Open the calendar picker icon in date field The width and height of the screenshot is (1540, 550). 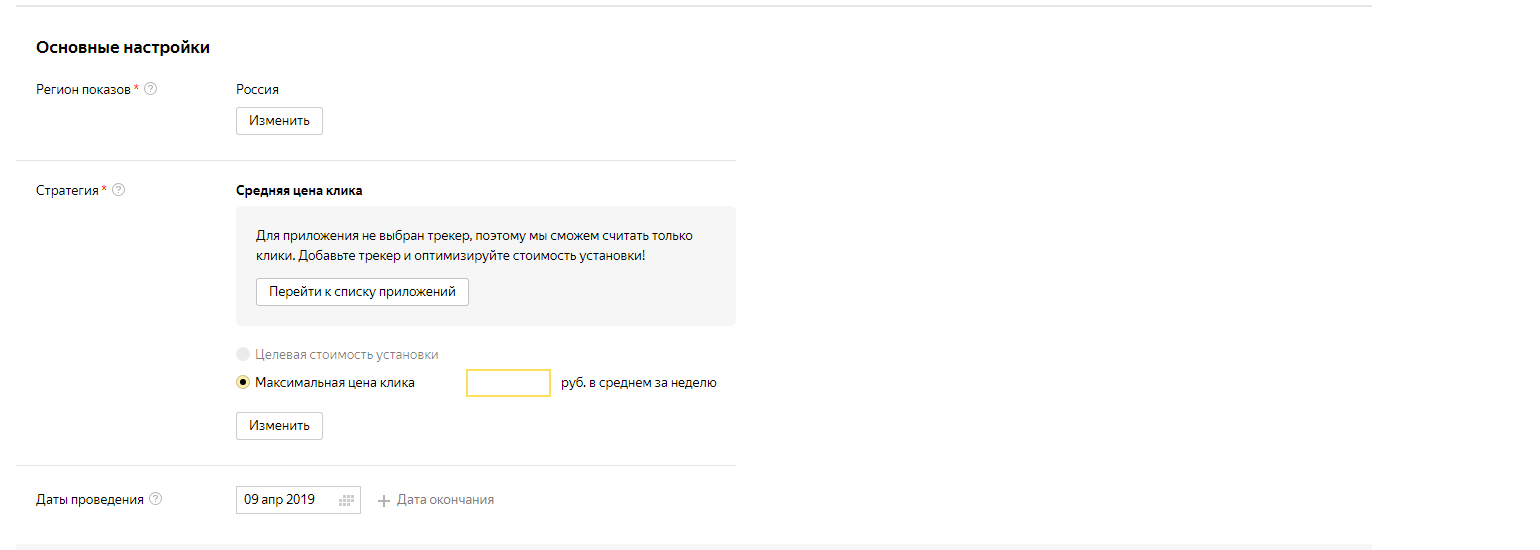(347, 500)
